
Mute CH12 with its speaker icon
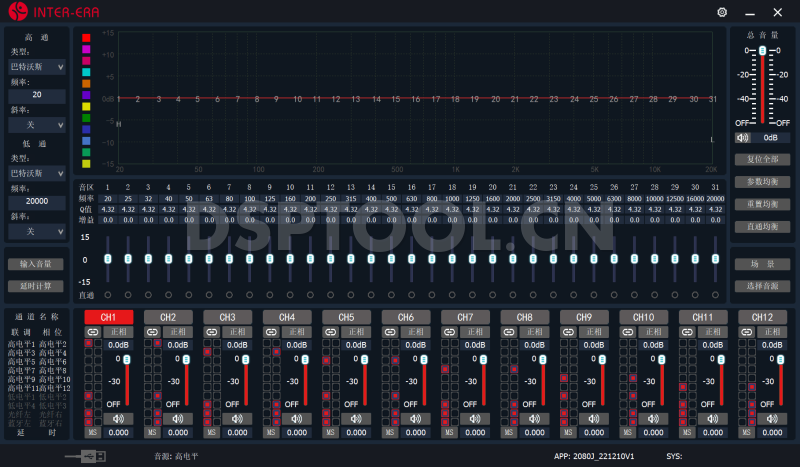point(773,418)
